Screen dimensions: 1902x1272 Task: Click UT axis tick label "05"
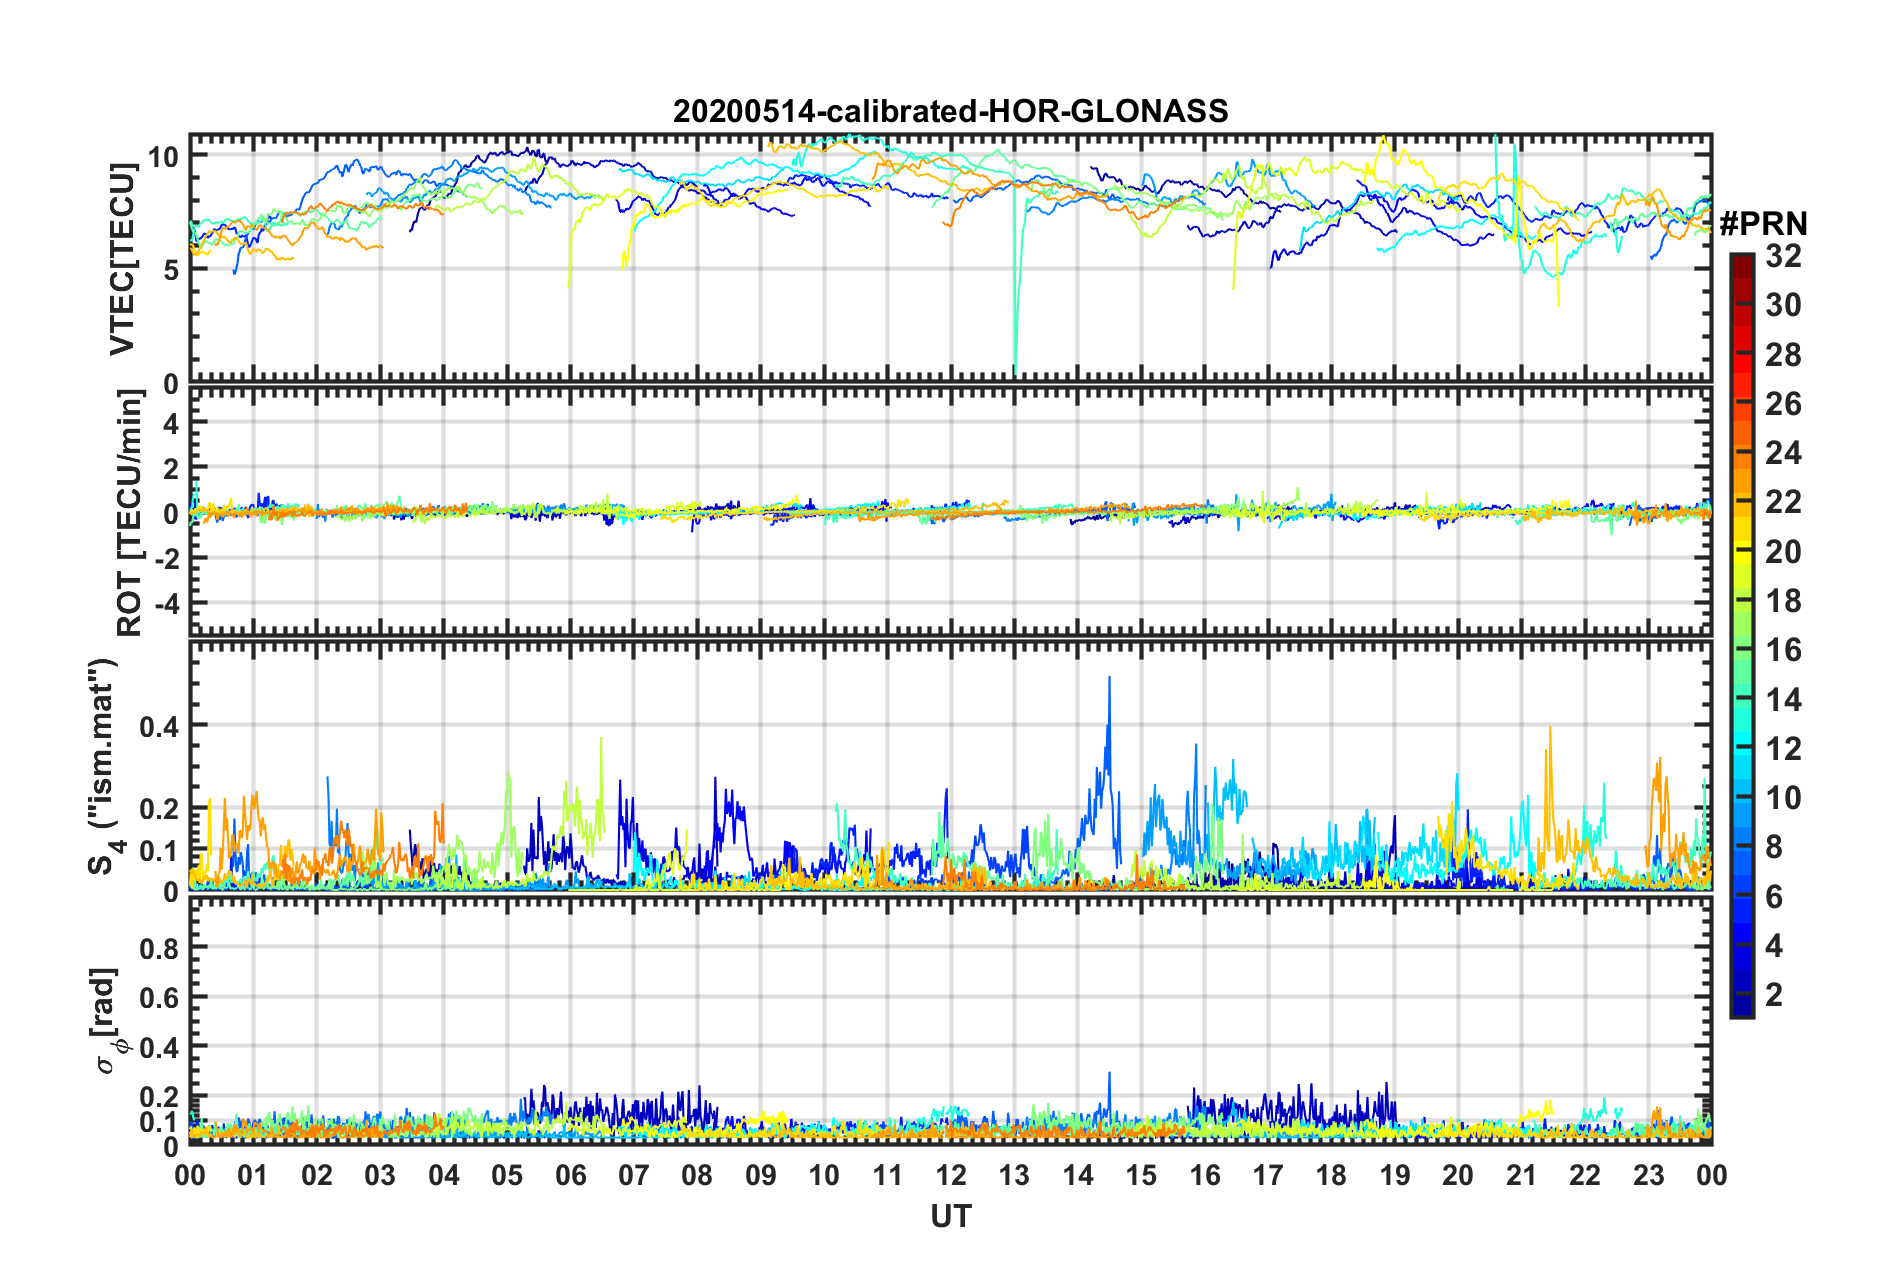pyautogui.click(x=507, y=1175)
